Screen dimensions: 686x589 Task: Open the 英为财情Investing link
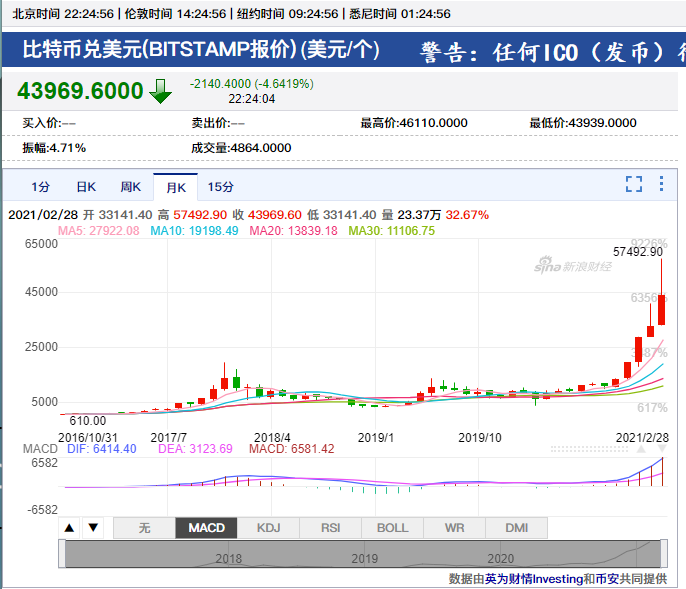pyautogui.click(x=534, y=579)
